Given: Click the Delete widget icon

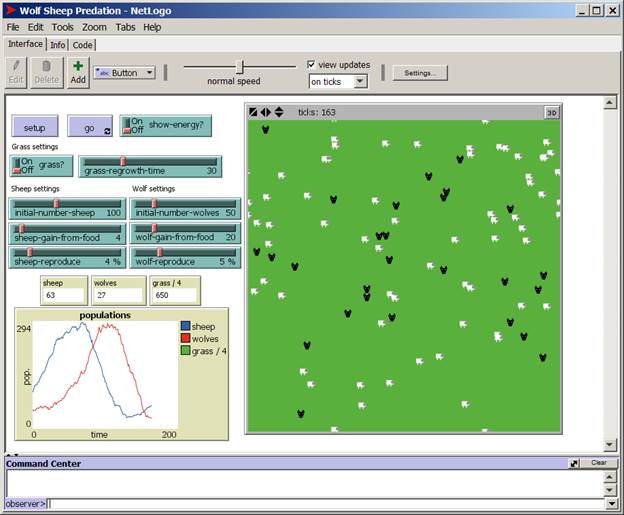Looking at the screenshot, I should click(46, 67).
